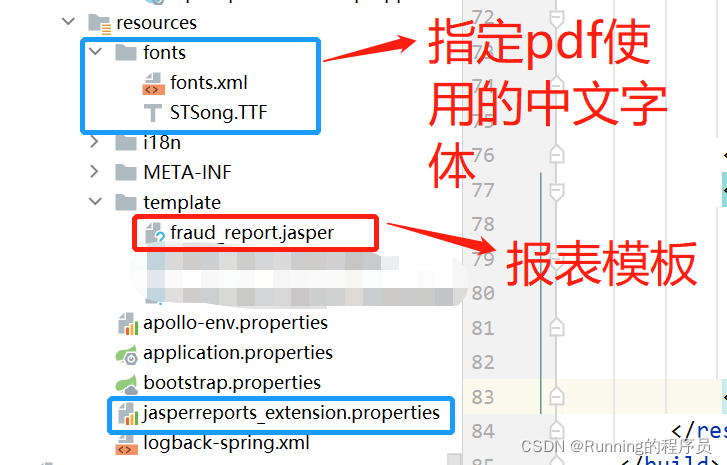Viewport: 727px width, 465px height.
Task: Expand the i18n folder chevron
Action: click(x=95, y=142)
